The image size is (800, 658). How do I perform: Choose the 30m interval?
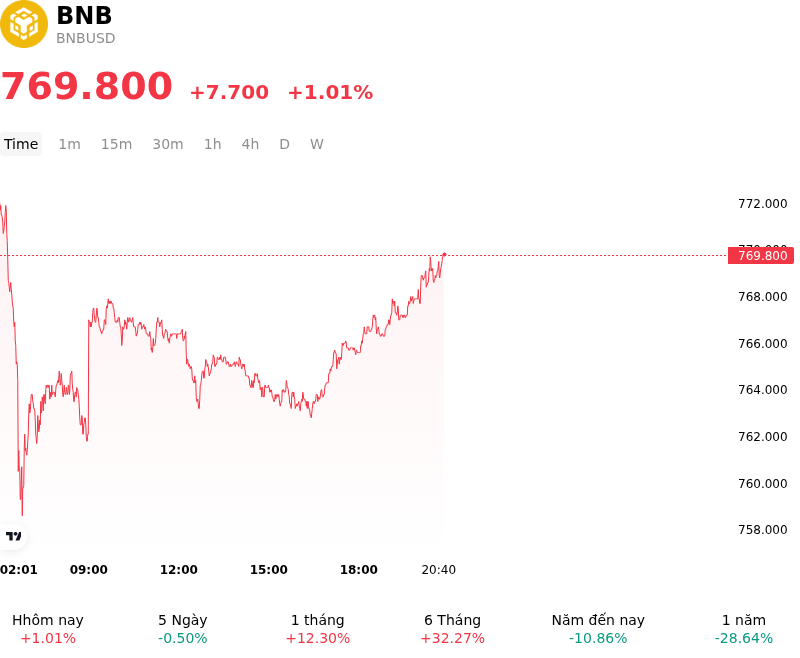click(168, 144)
